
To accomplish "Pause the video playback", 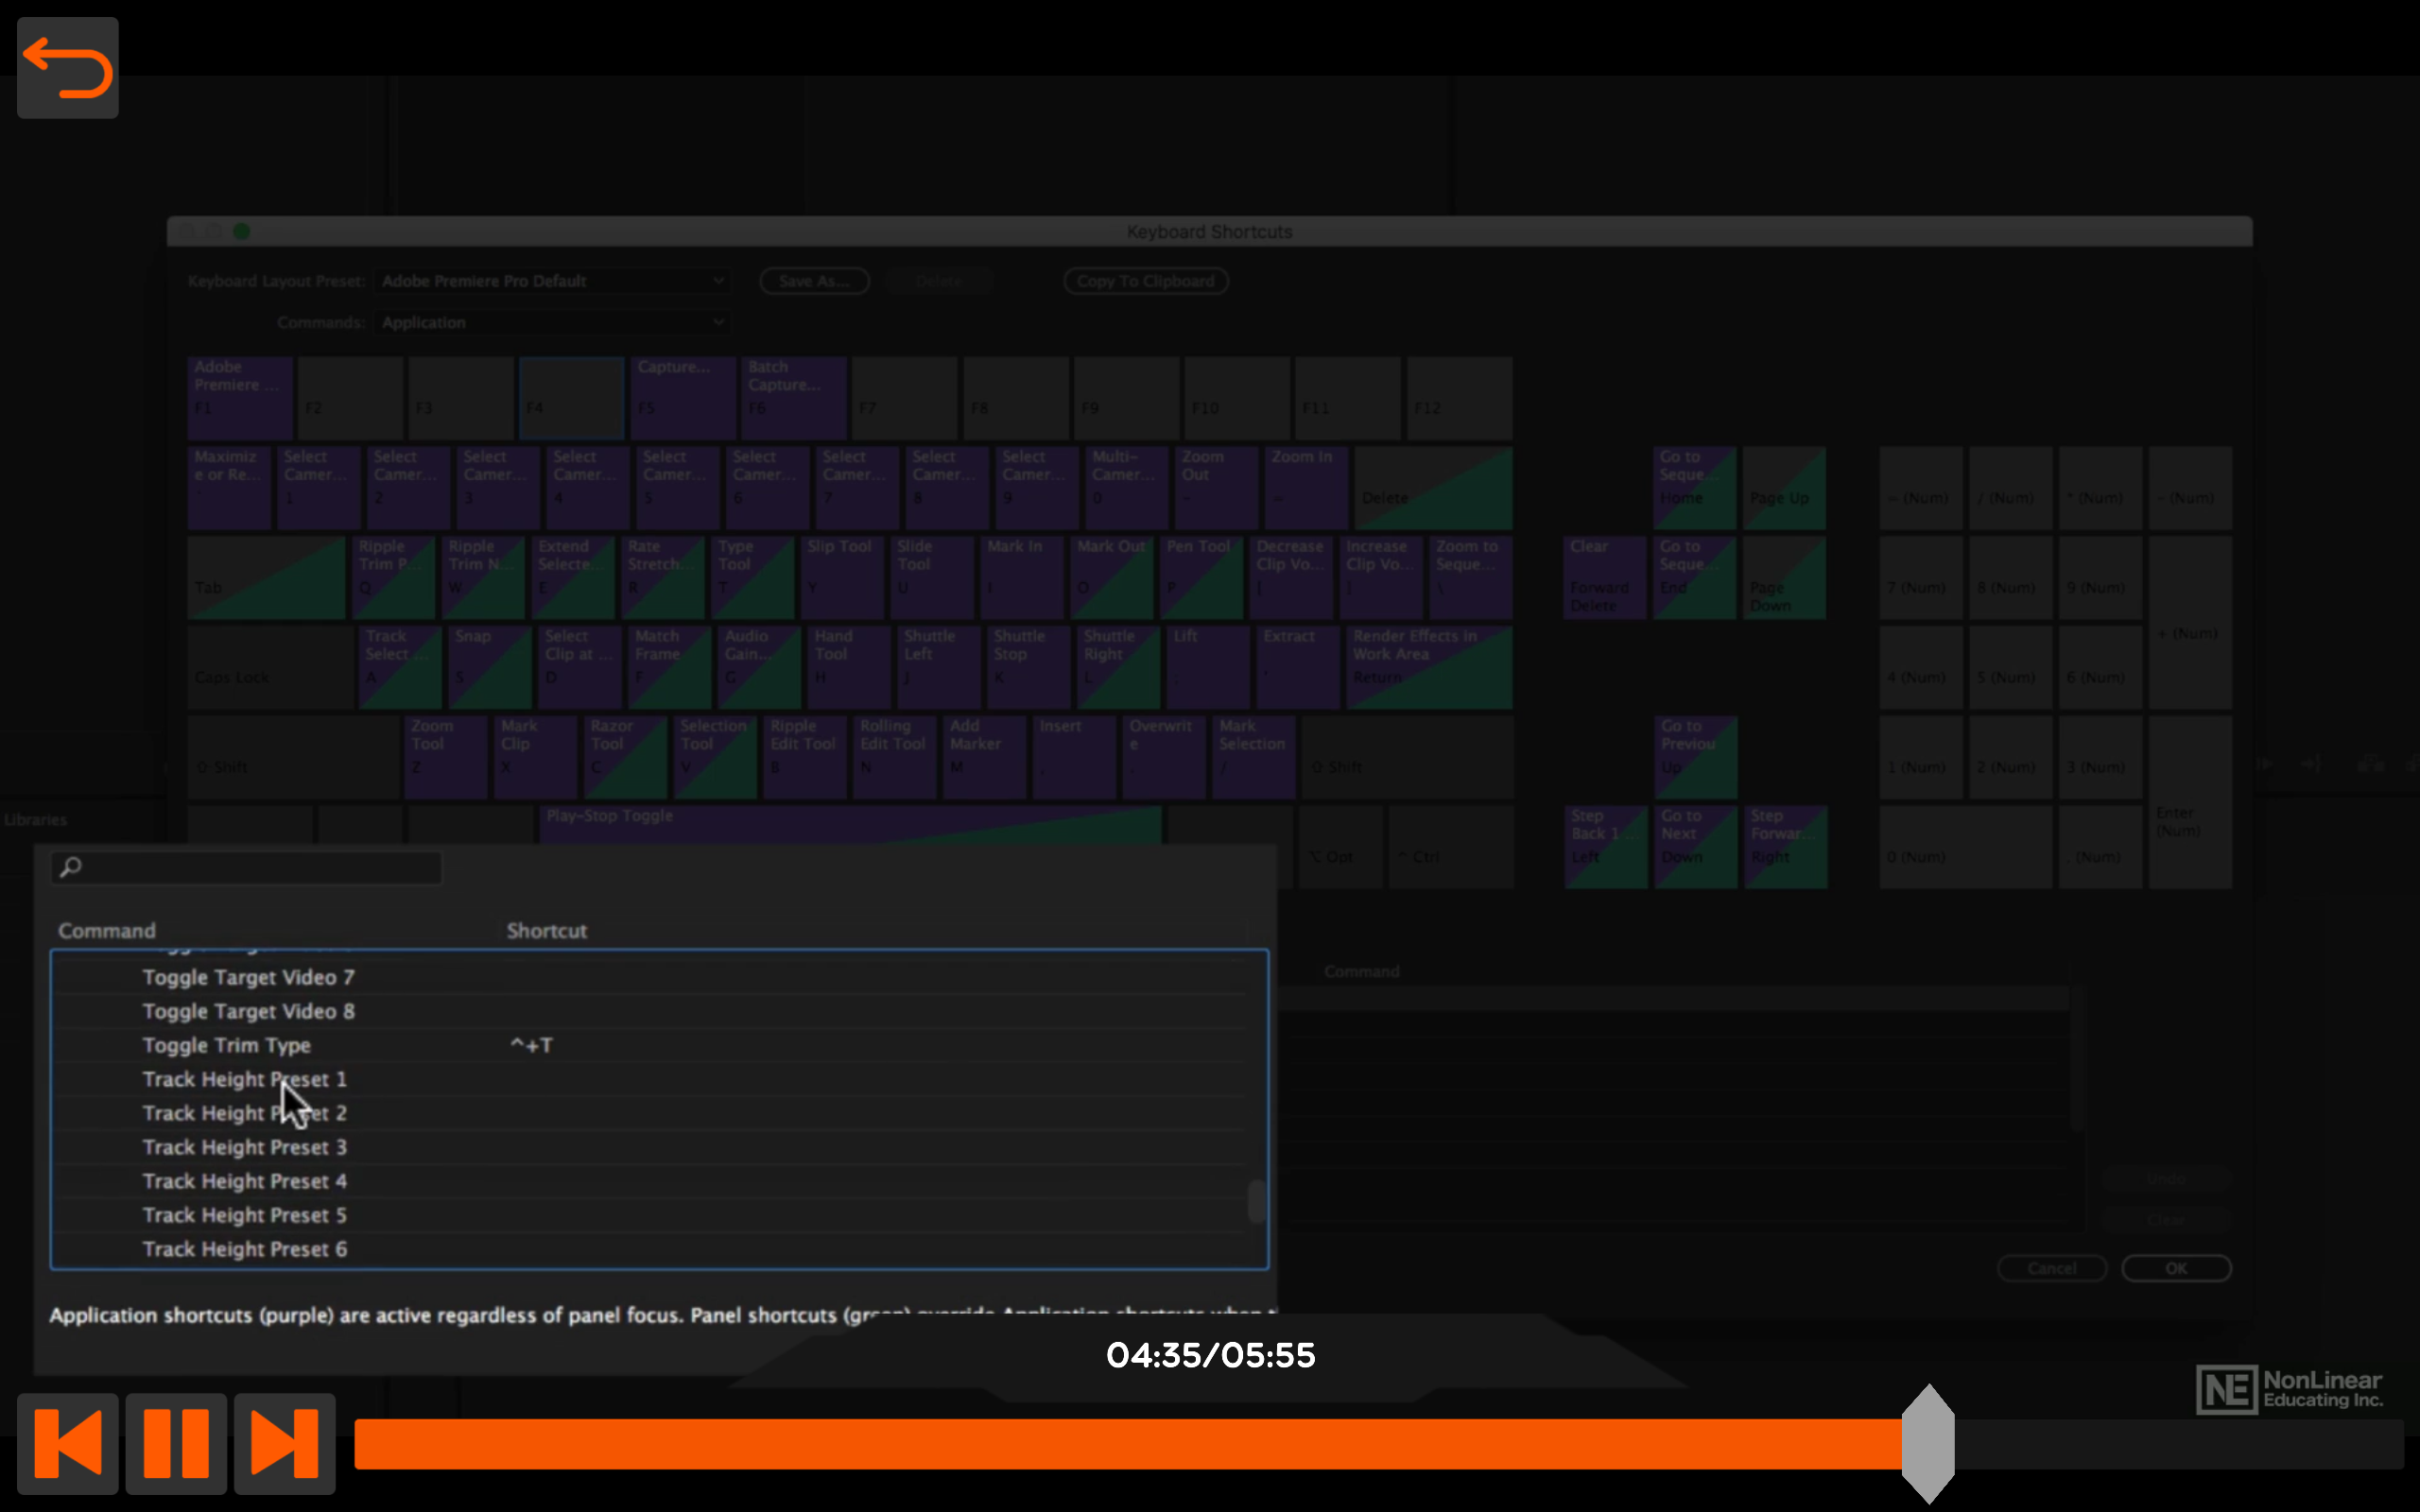I will (x=176, y=1443).
